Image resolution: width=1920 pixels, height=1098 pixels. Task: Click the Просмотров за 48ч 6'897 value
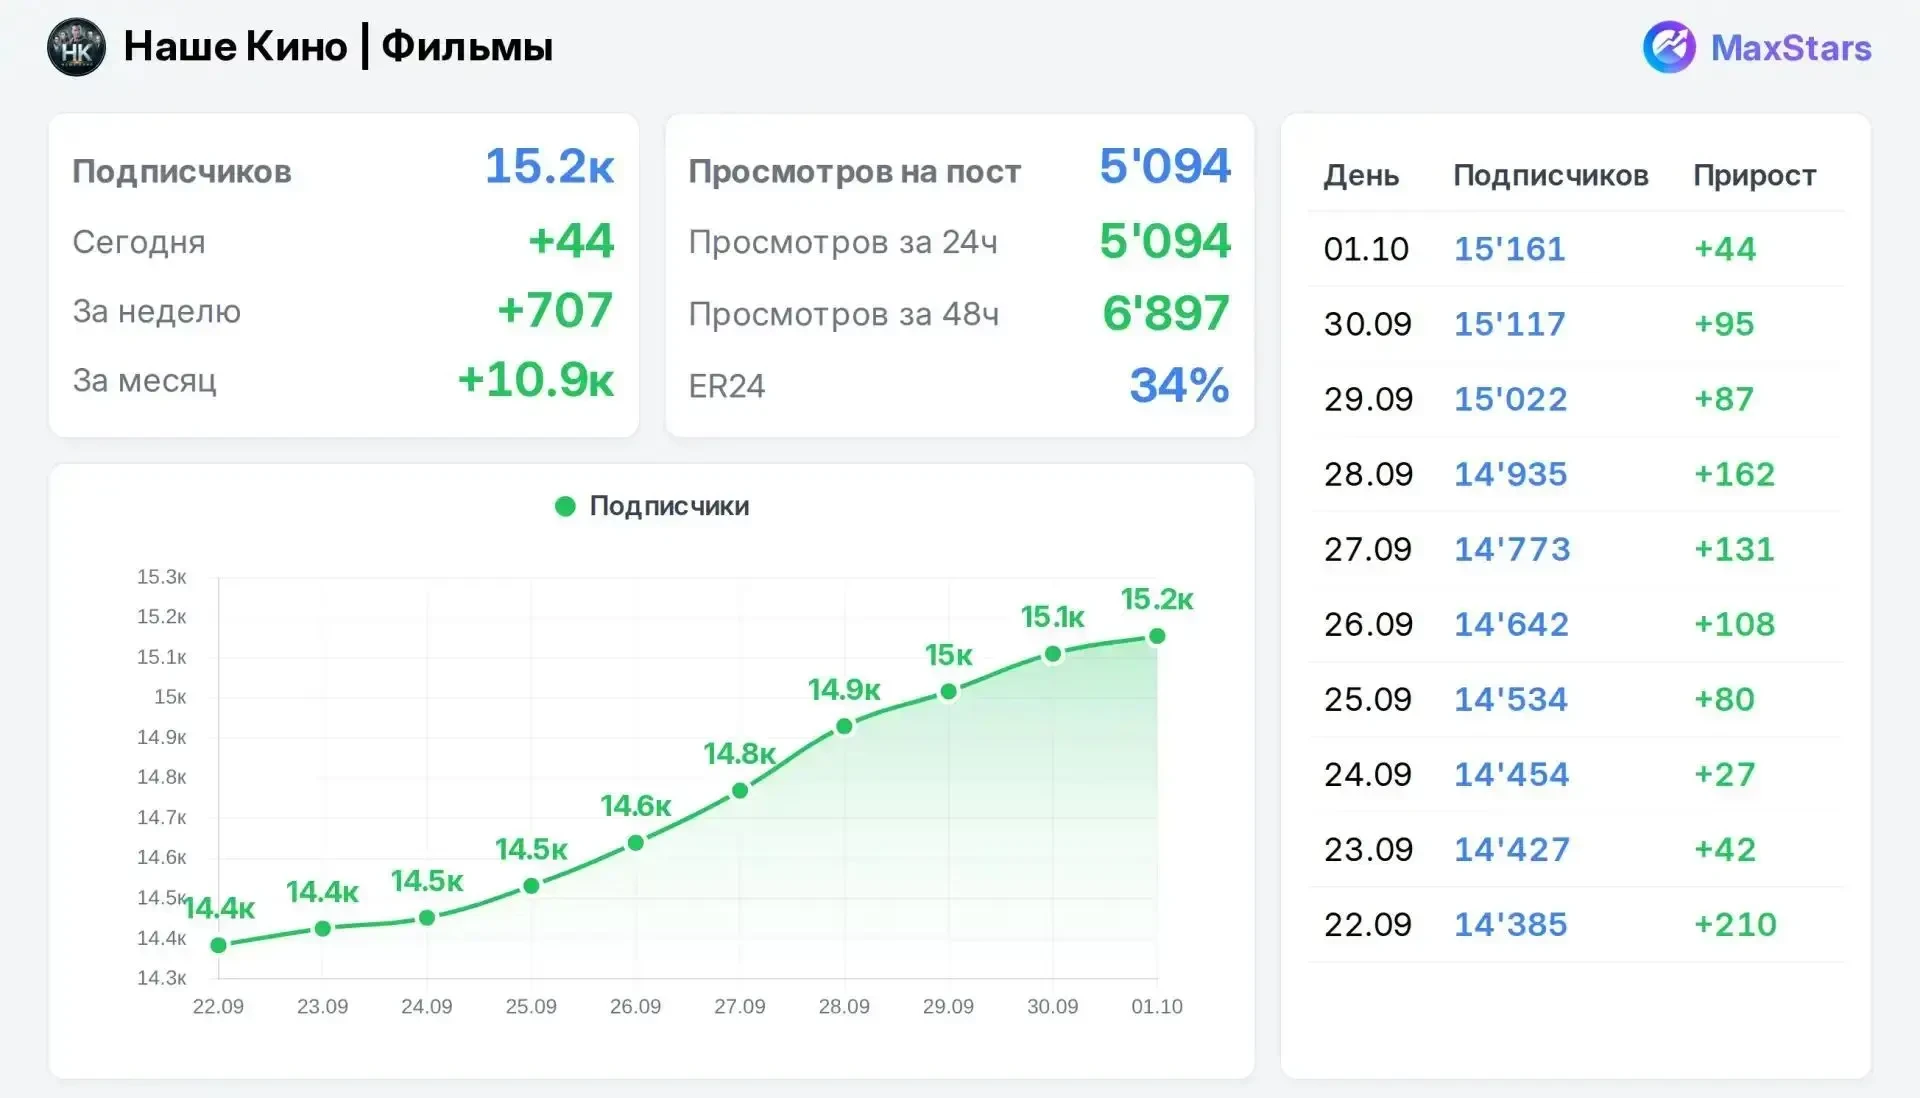pyautogui.click(x=1166, y=313)
